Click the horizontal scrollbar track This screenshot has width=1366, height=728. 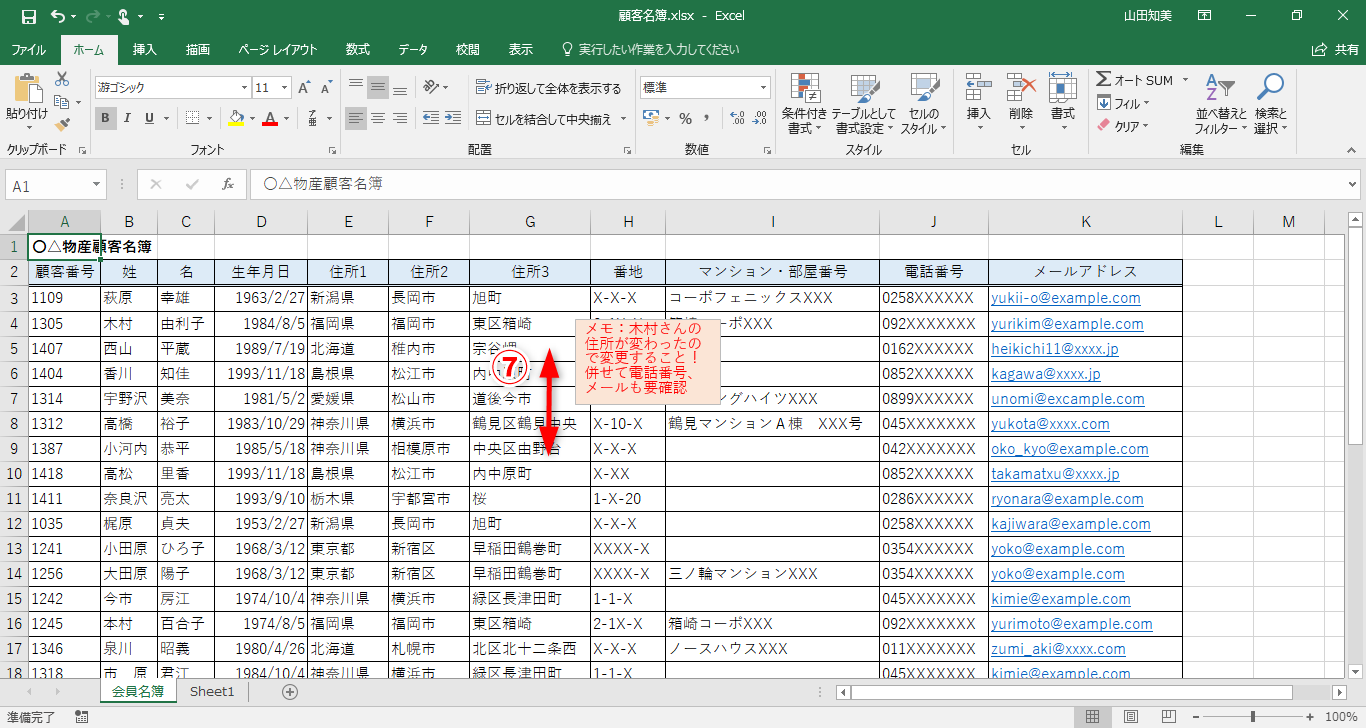click(1091, 692)
